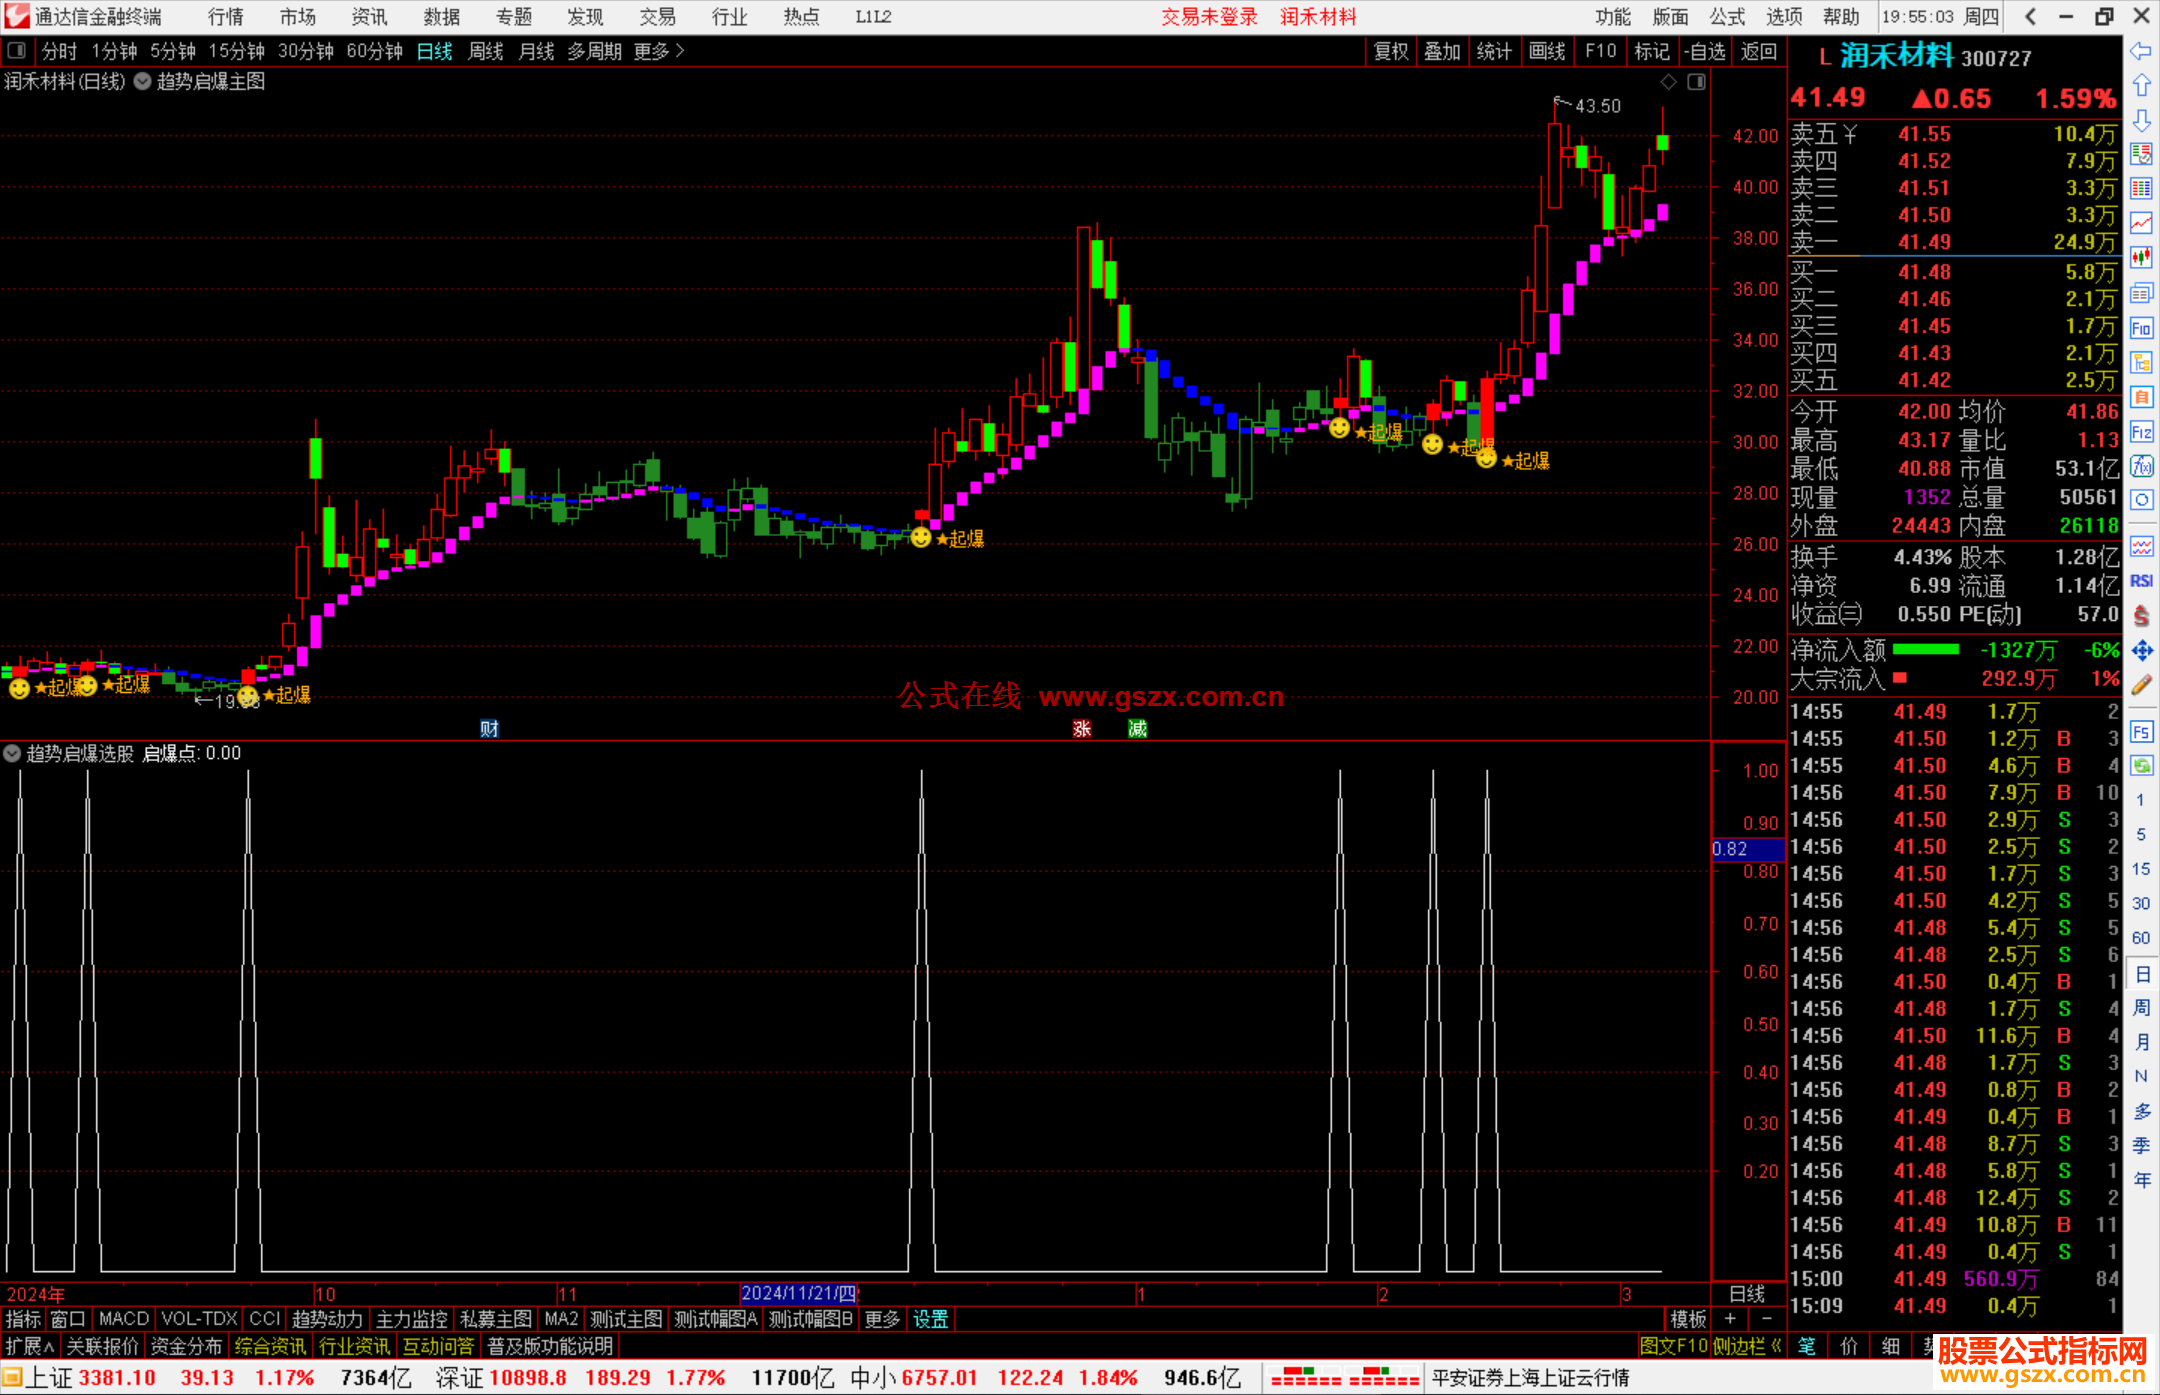
Task: Open 趋势启爆主图 indicator dropdown arrow
Action: pos(143,82)
